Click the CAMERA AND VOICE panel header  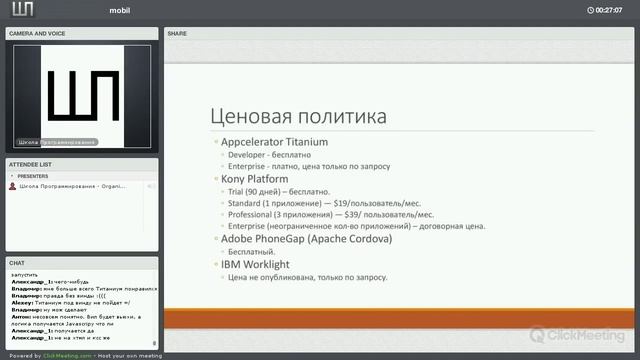82,33
